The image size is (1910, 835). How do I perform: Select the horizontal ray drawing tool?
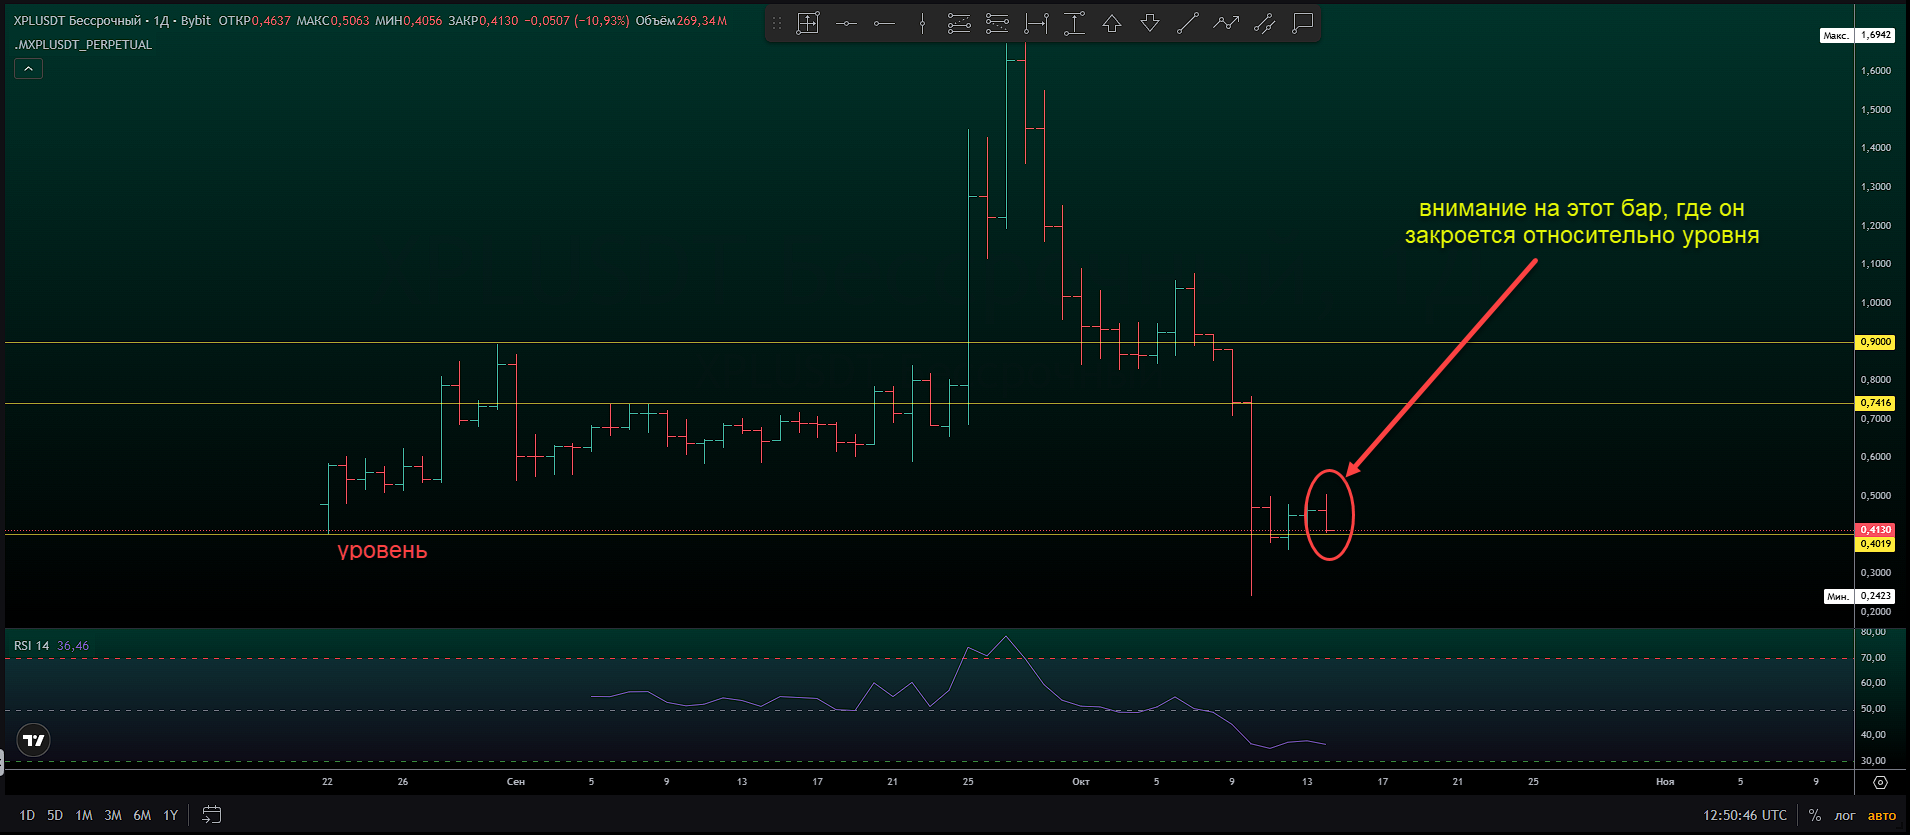[x=884, y=23]
